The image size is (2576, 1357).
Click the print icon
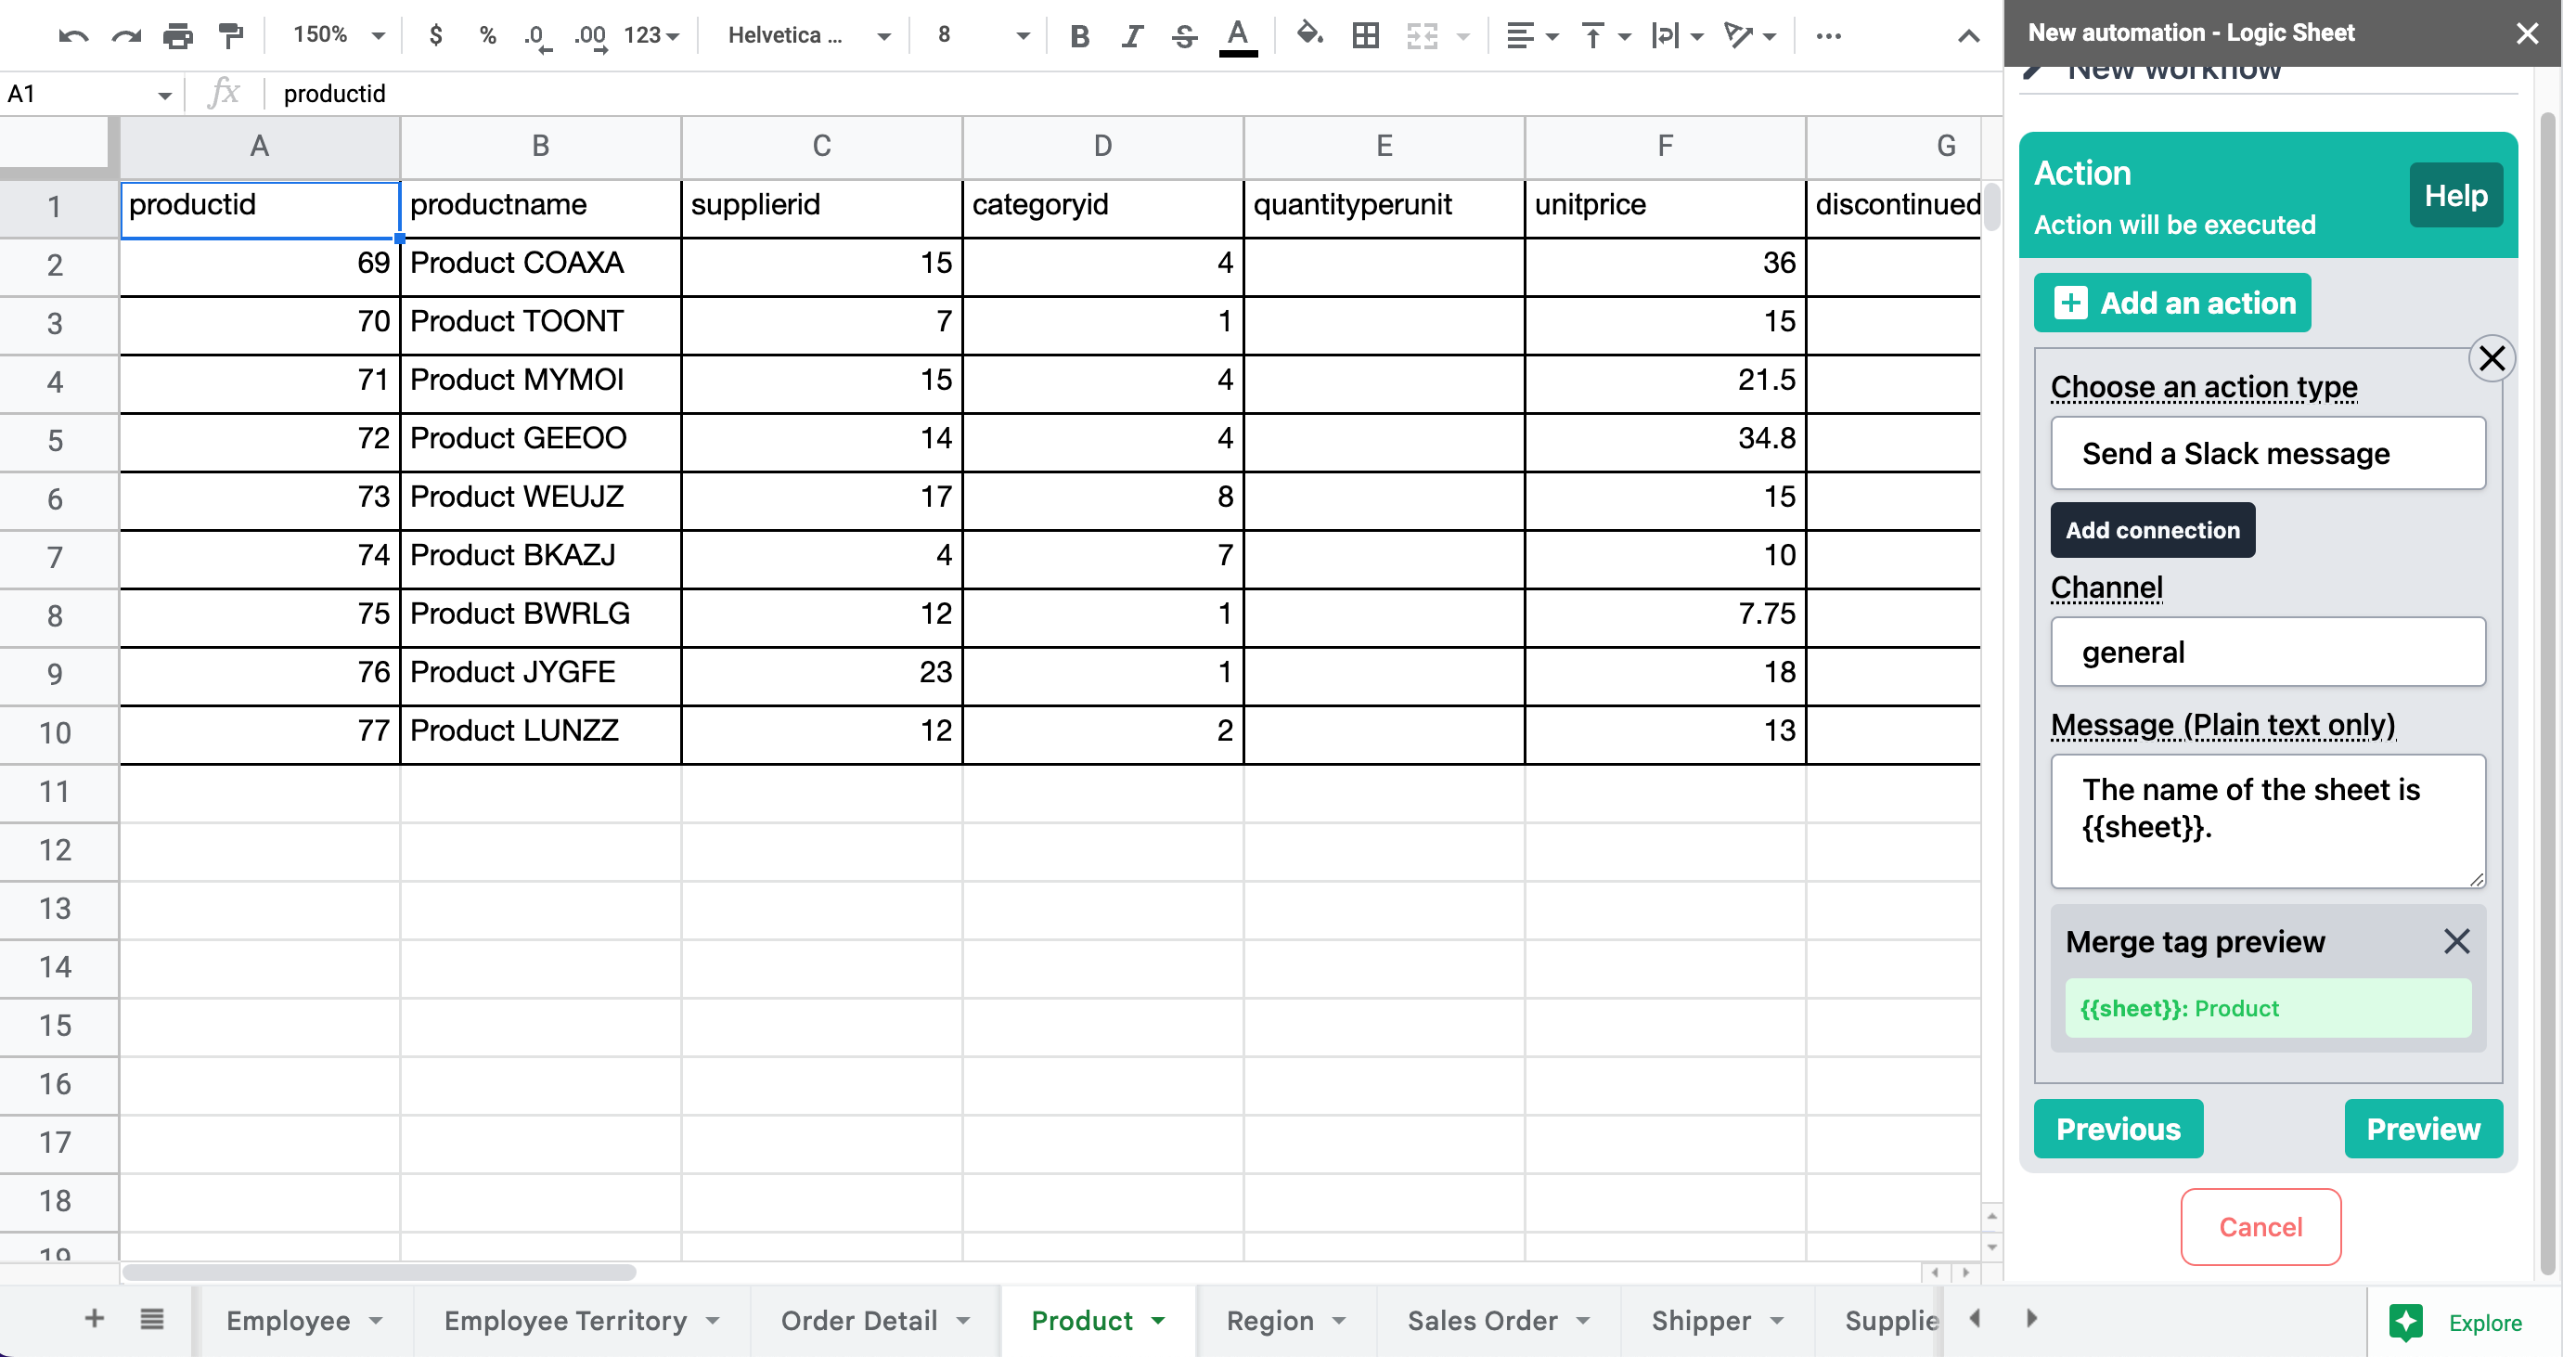[177, 36]
